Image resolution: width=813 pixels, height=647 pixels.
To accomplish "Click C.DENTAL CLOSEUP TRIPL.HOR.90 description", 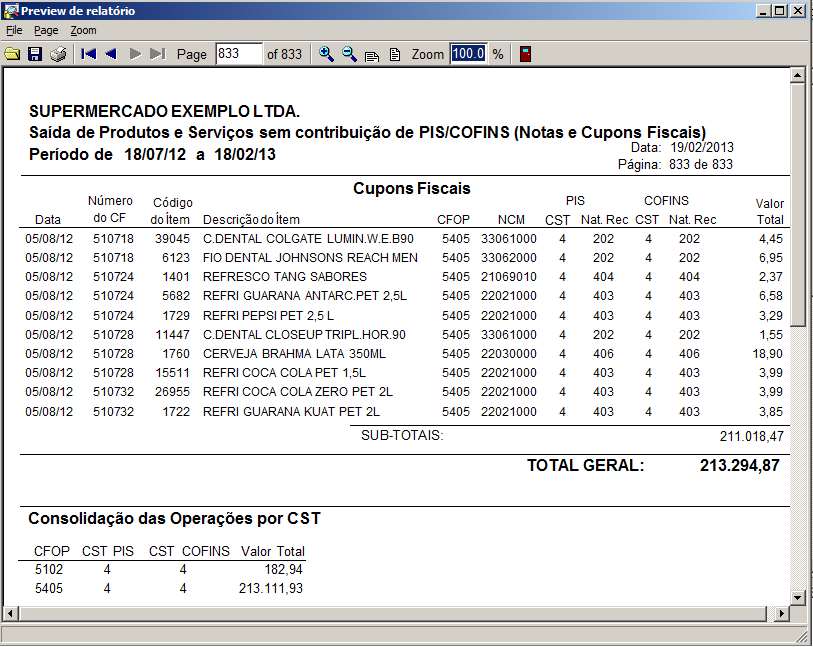I will (x=304, y=335).
